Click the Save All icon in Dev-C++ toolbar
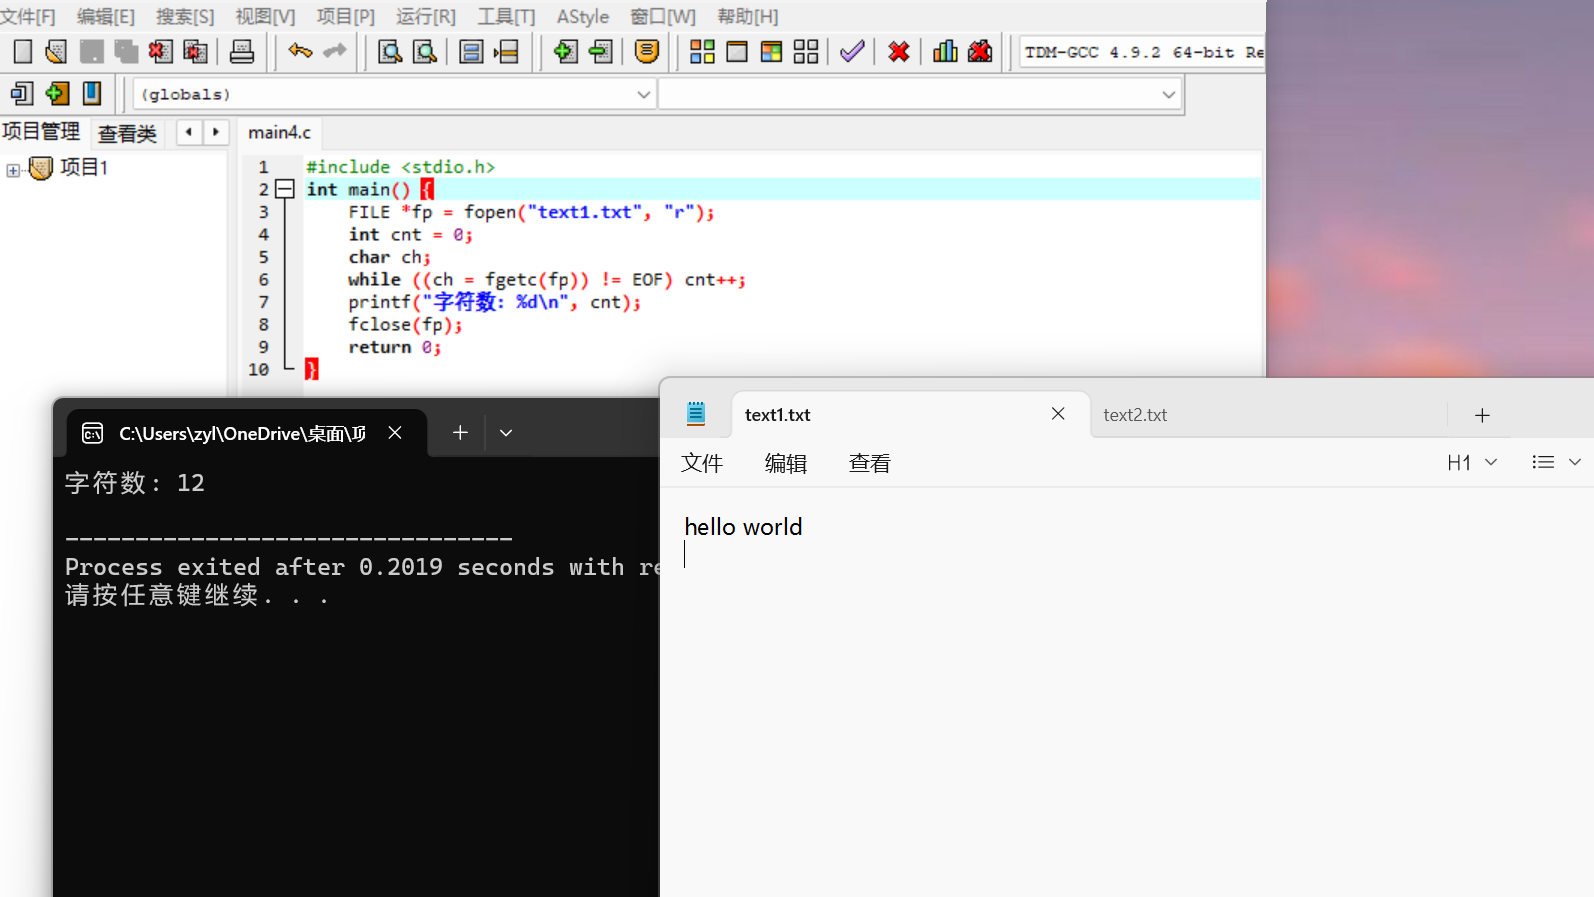Viewport: 1594px width, 897px height. [126, 52]
